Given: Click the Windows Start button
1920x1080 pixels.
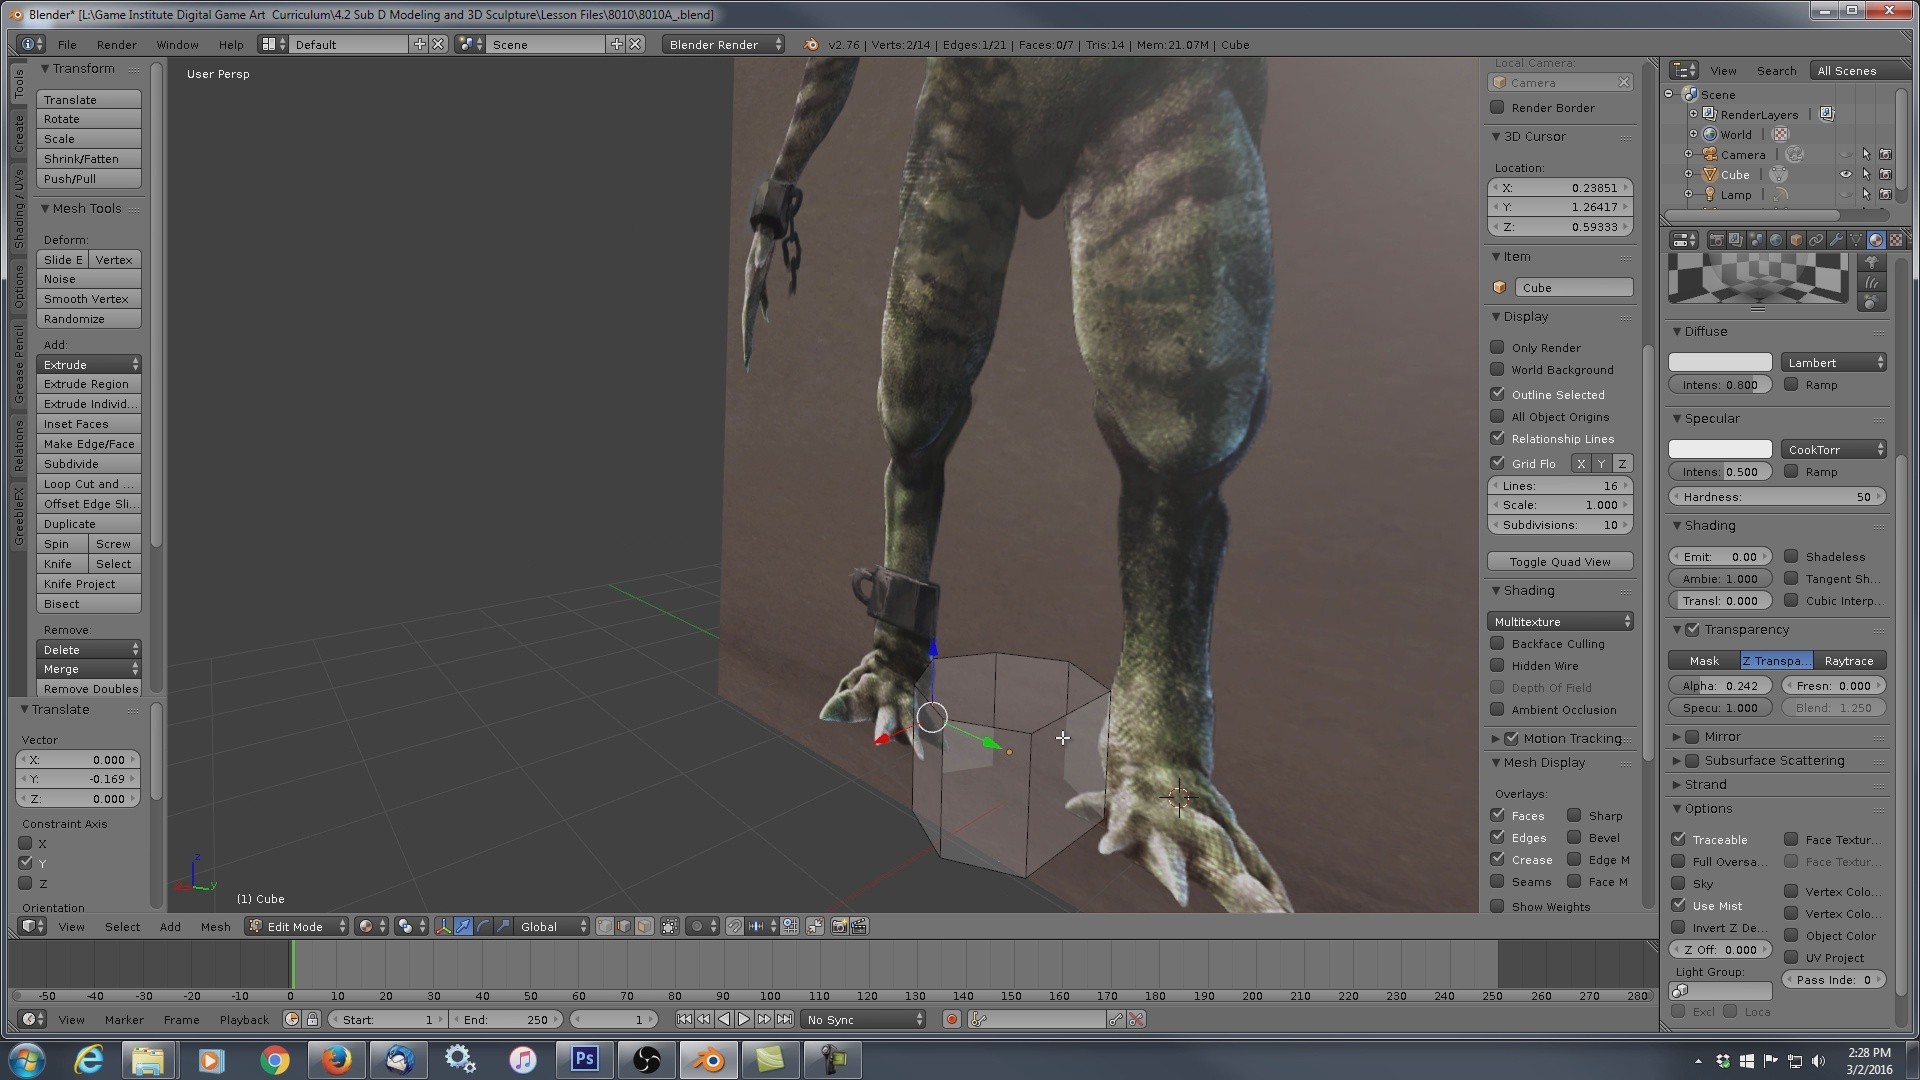Looking at the screenshot, I should [x=27, y=1059].
